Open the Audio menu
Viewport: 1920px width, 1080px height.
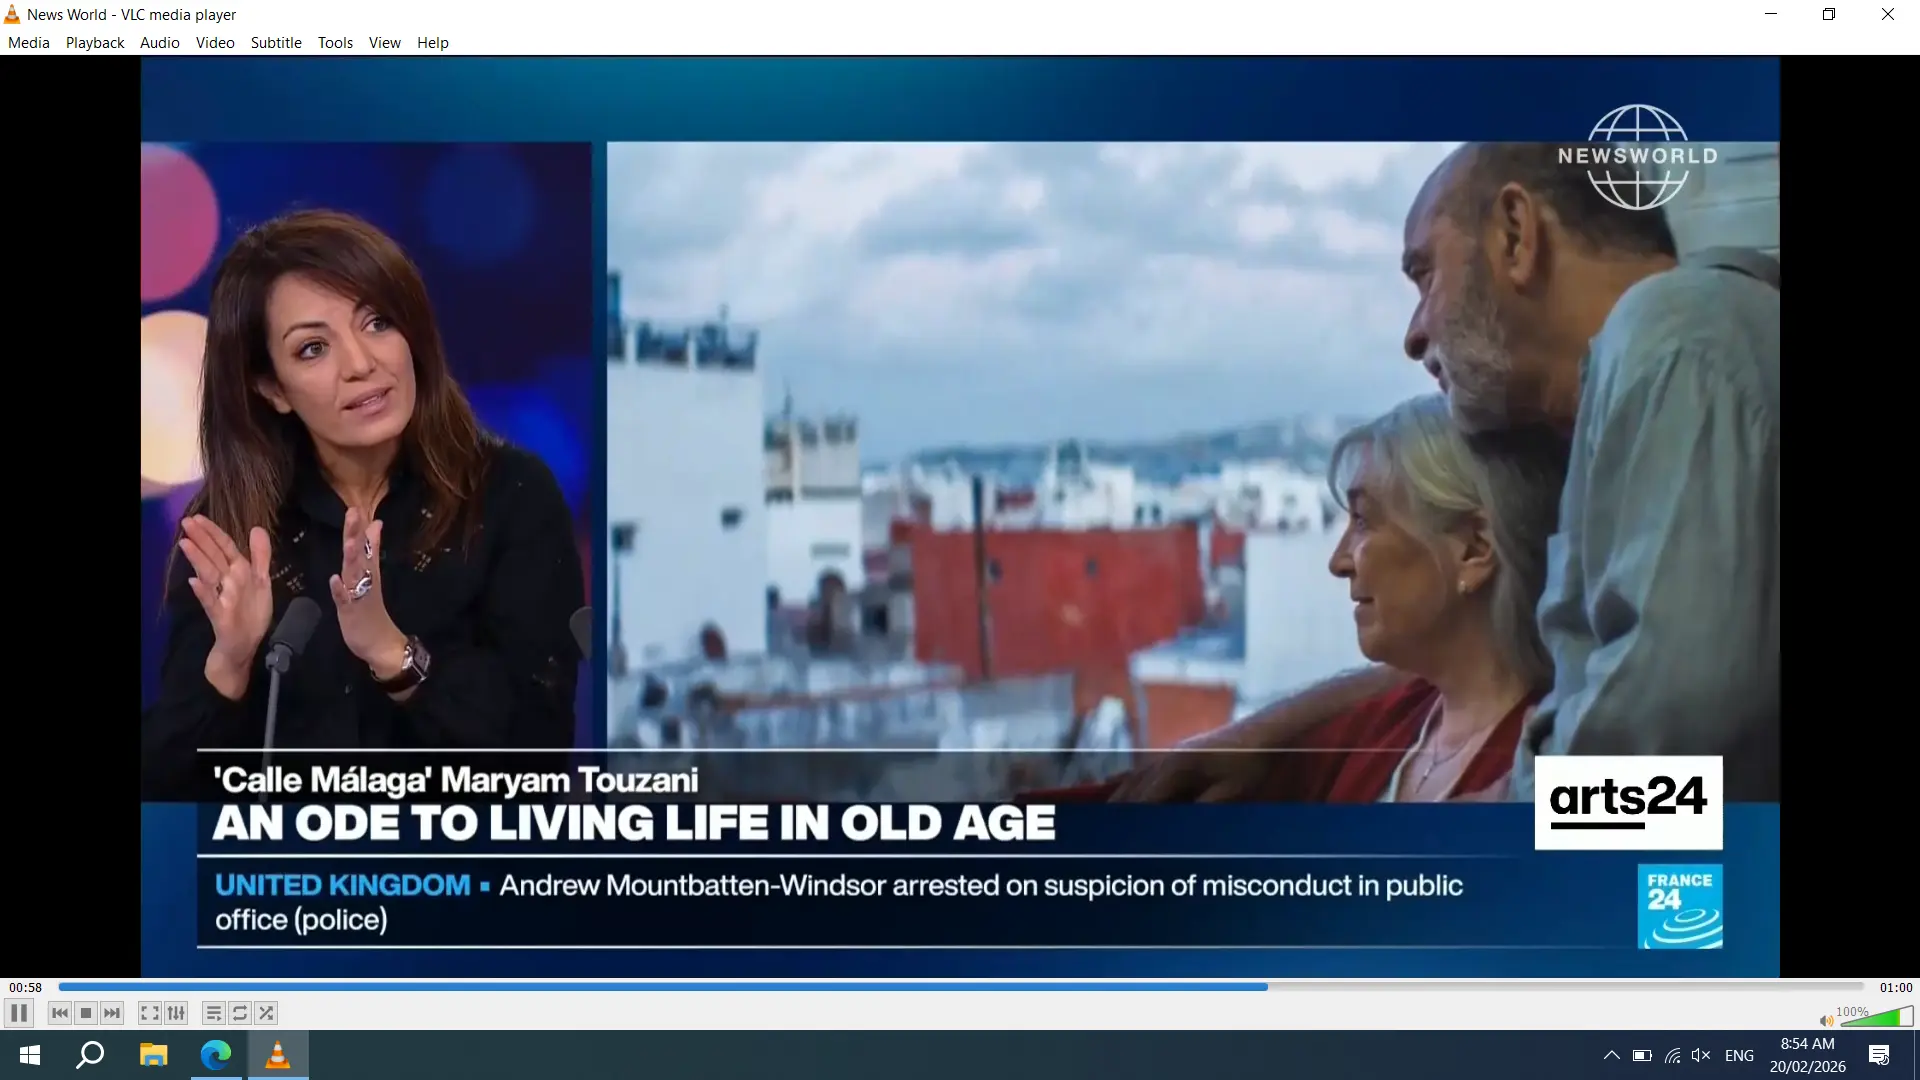click(x=160, y=43)
